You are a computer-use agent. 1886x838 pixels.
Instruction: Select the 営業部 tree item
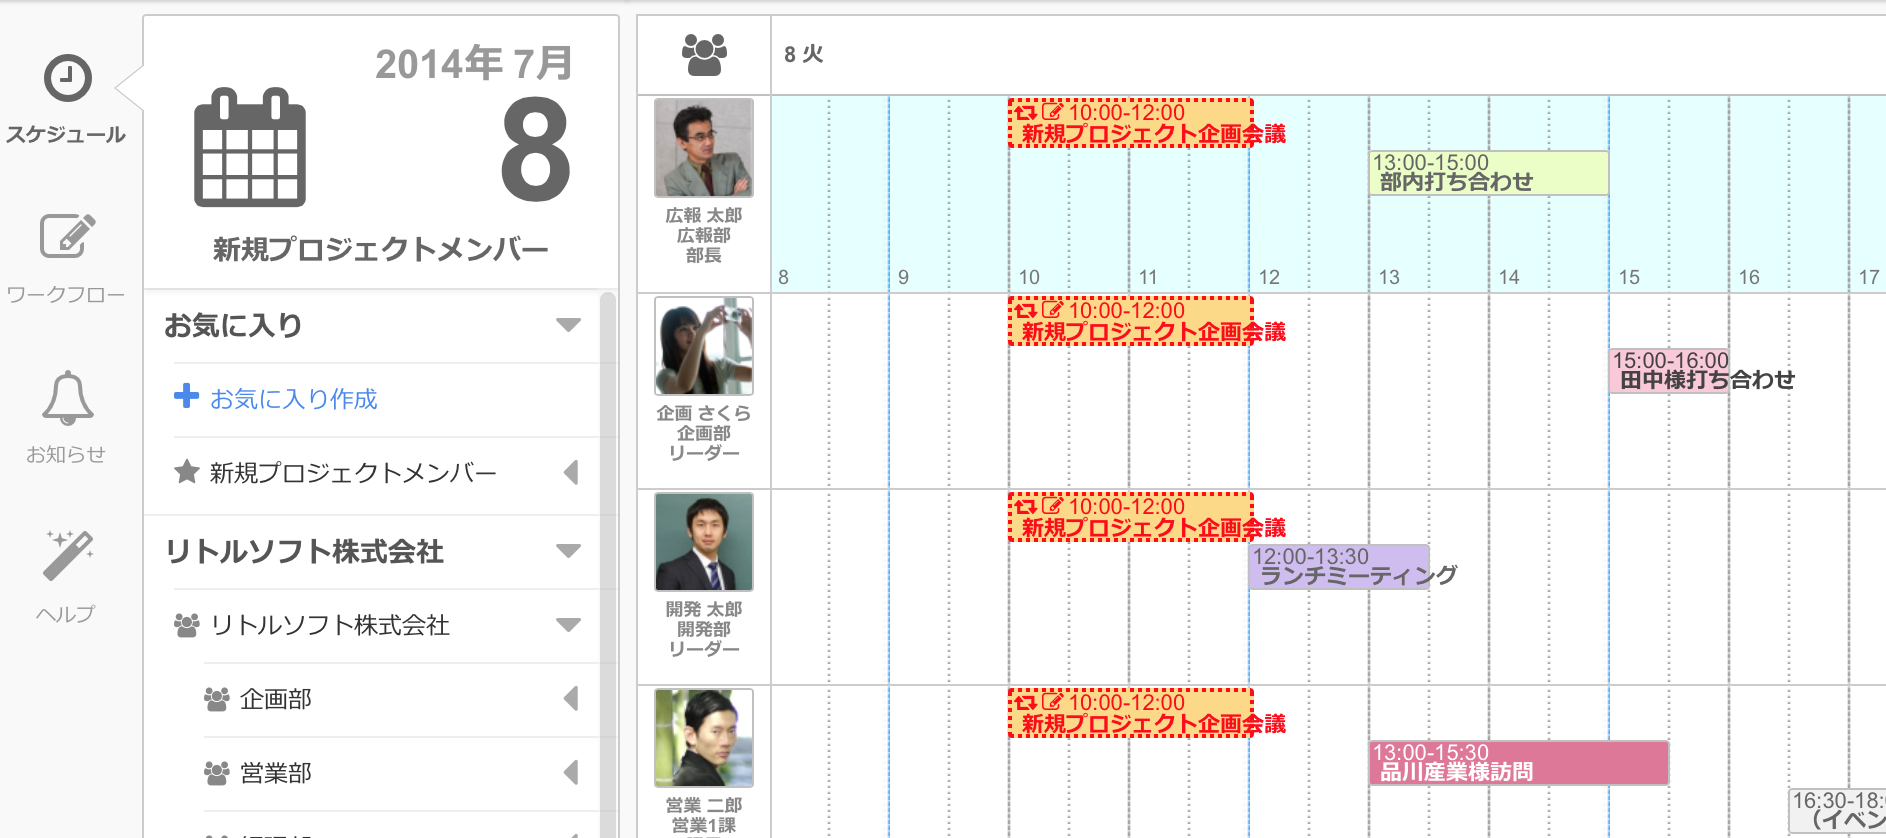(276, 773)
